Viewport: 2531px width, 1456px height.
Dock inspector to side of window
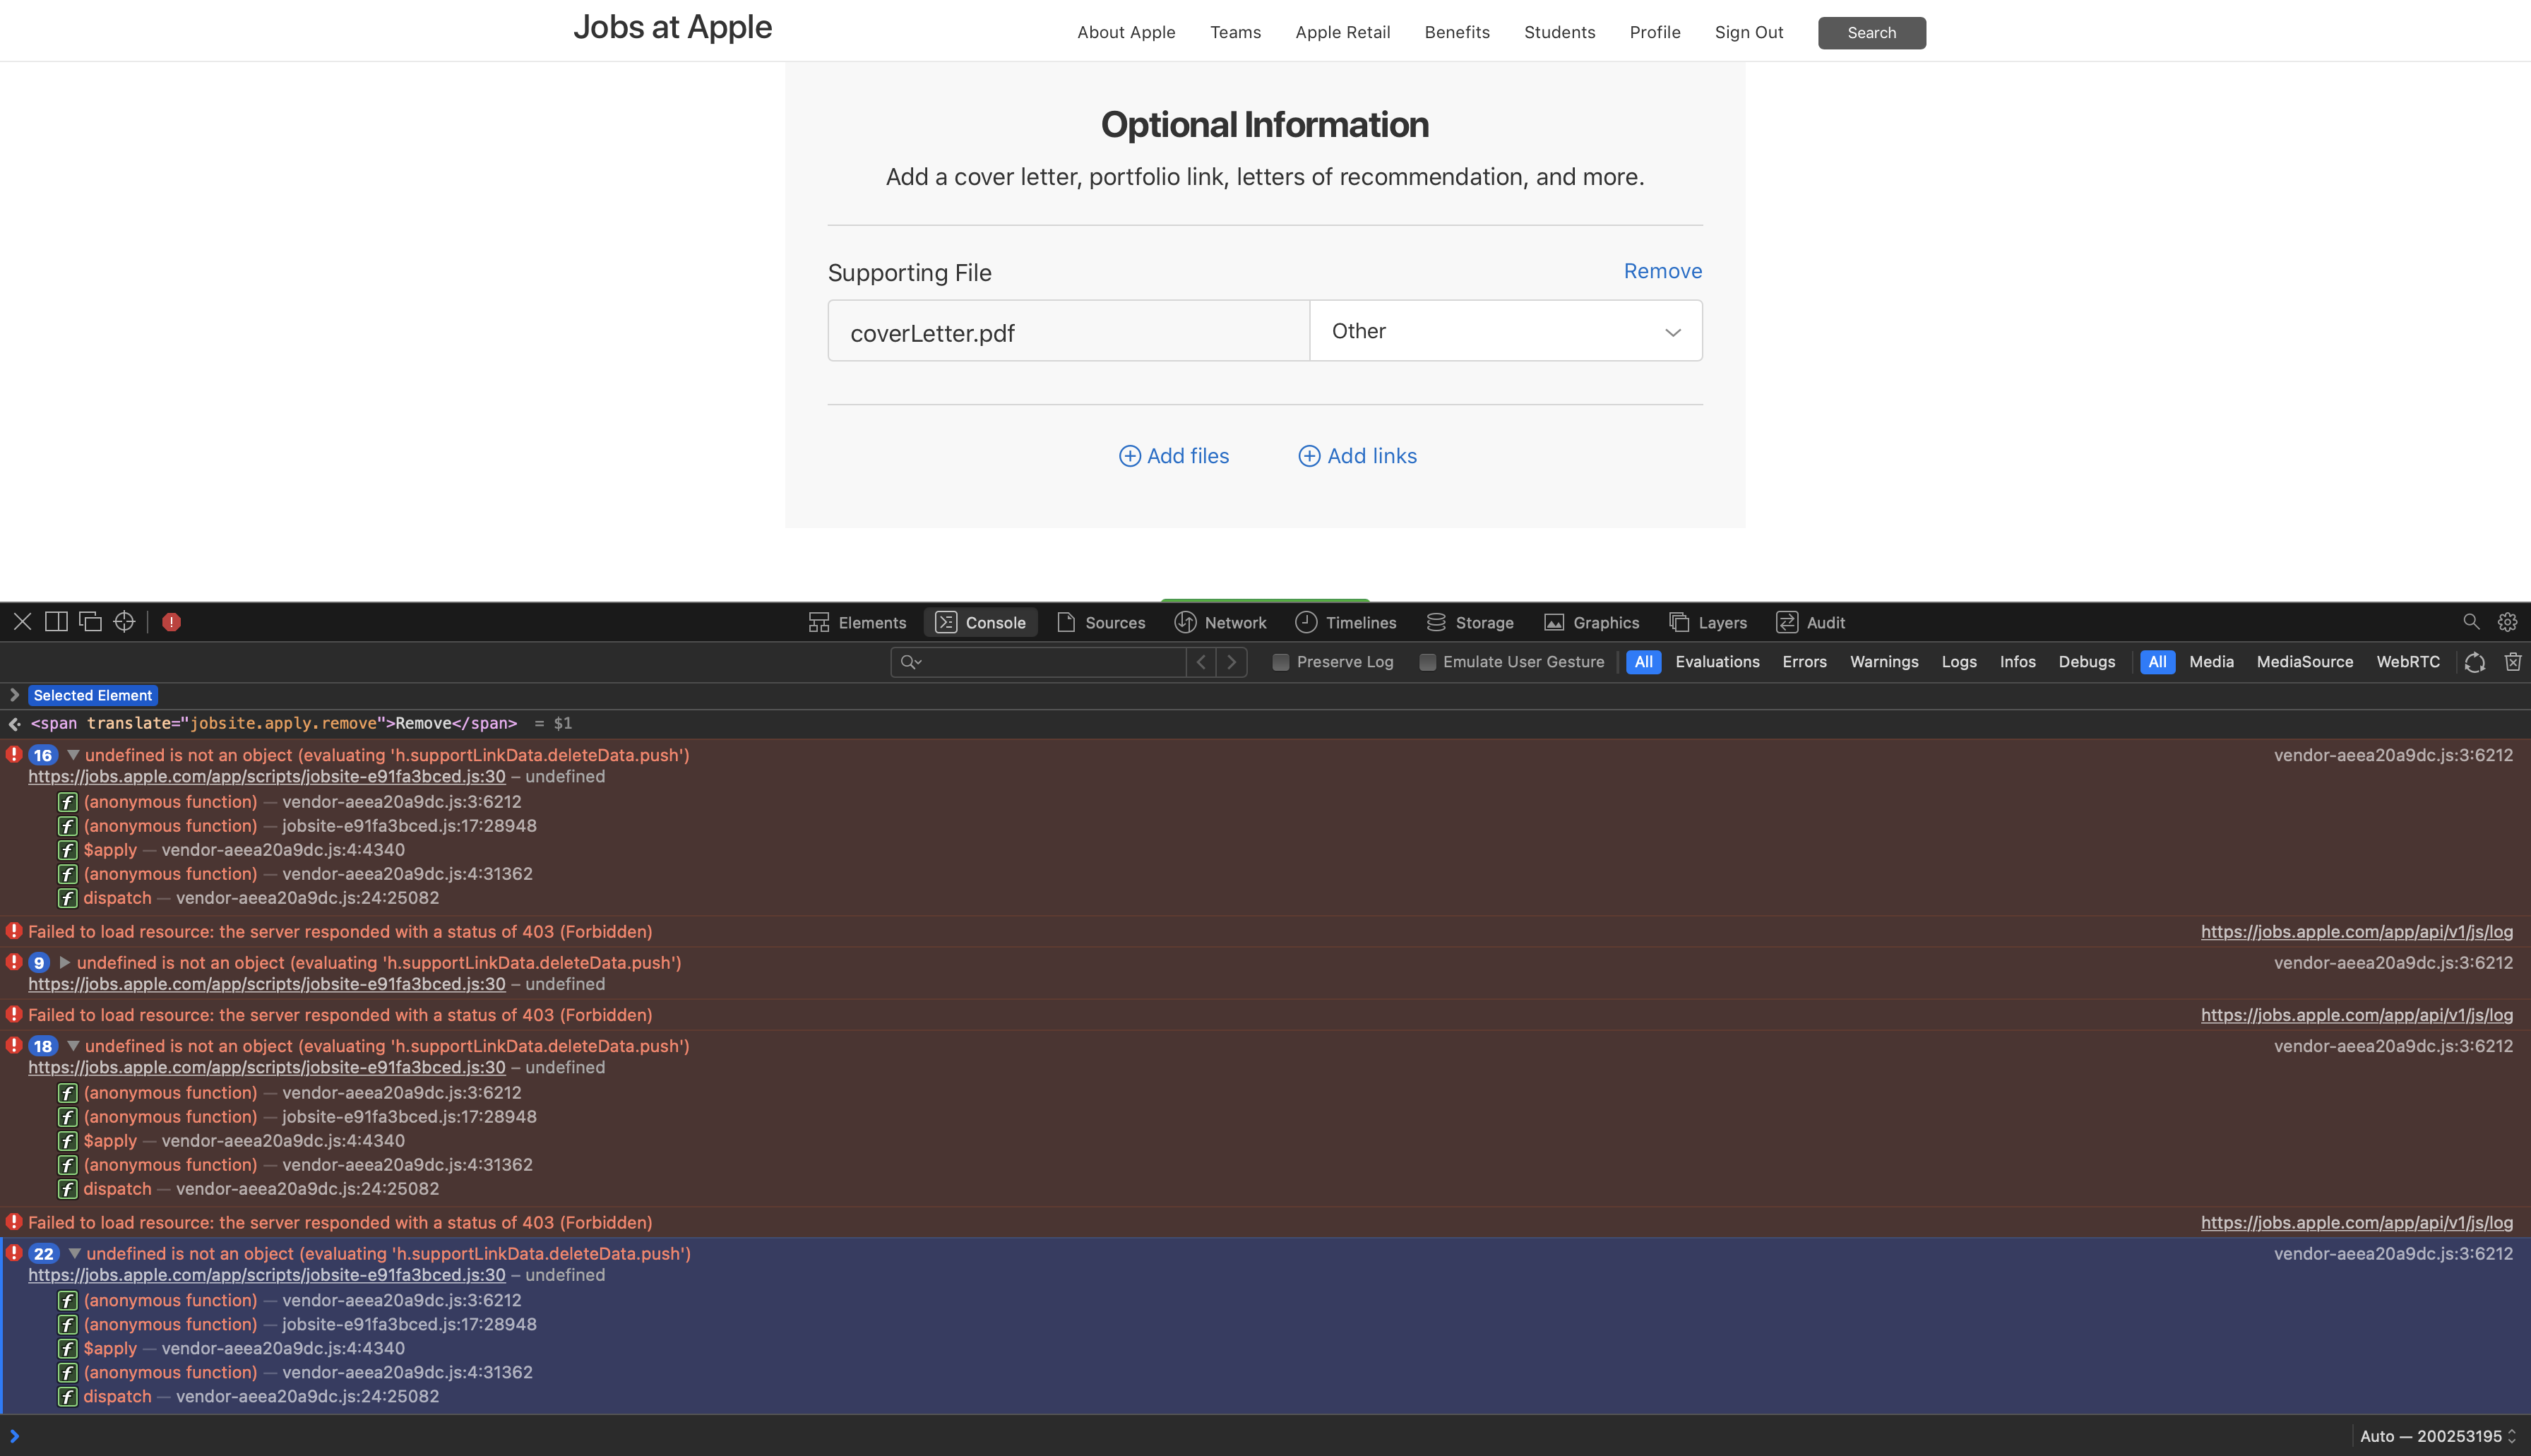[57, 622]
